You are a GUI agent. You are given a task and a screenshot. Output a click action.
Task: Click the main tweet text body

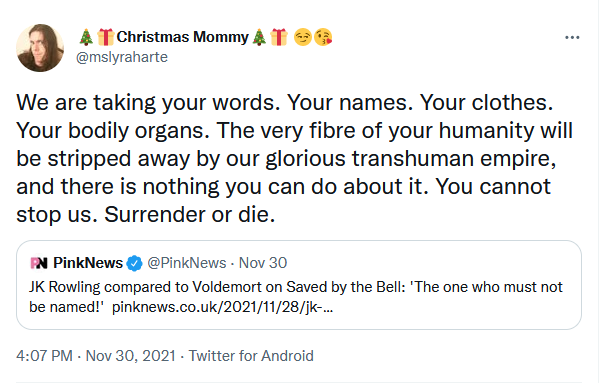(294, 158)
